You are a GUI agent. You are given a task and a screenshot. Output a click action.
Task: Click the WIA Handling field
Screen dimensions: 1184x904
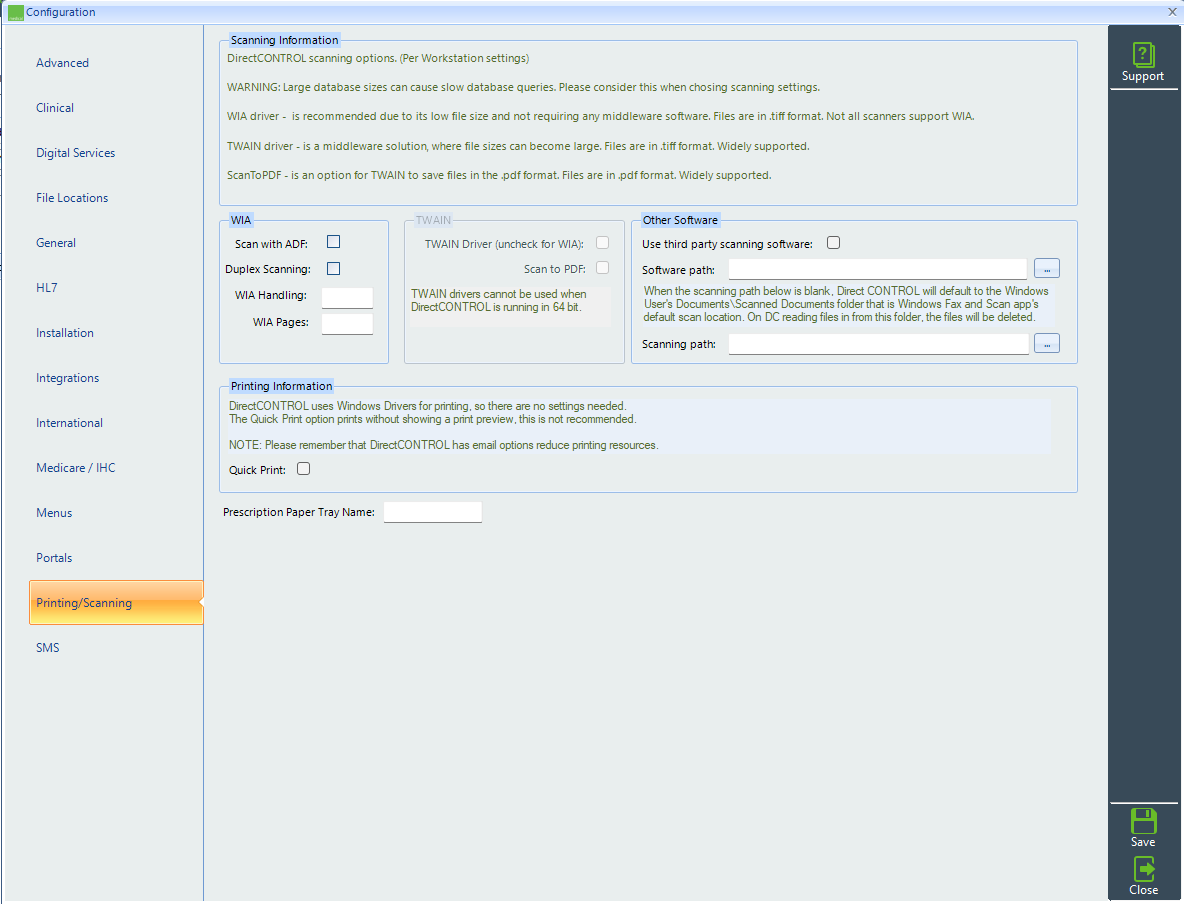[x=347, y=298]
